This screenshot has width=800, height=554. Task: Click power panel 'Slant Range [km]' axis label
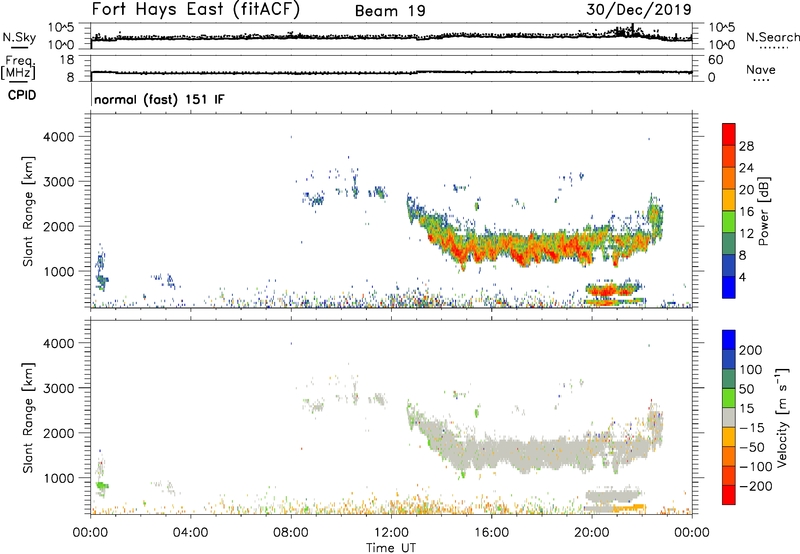(28, 211)
